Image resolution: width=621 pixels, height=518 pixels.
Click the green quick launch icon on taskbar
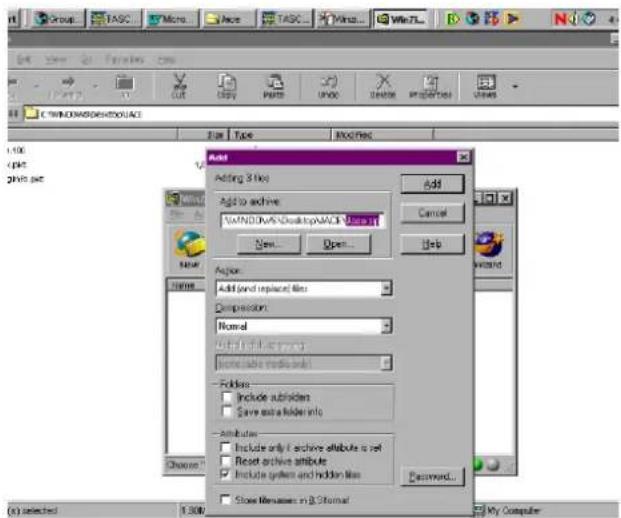(x=453, y=19)
